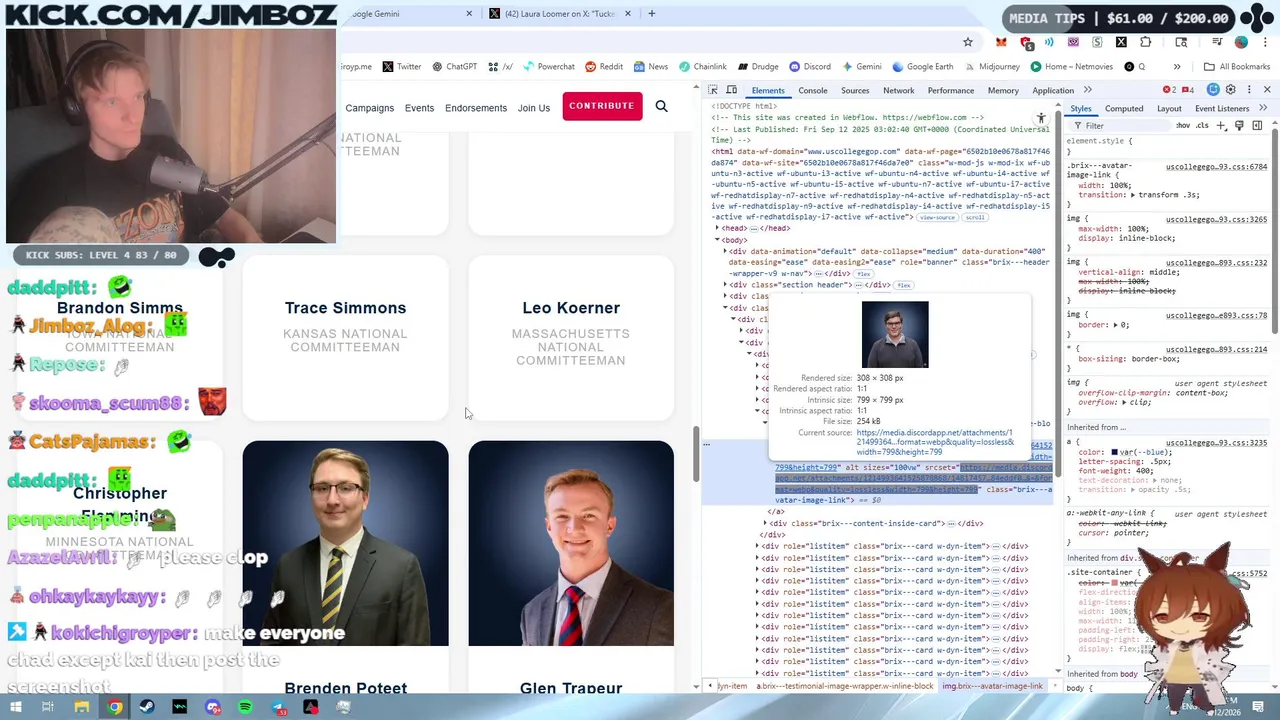Click the Leo Koerner card name

pyautogui.click(x=571, y=308)
